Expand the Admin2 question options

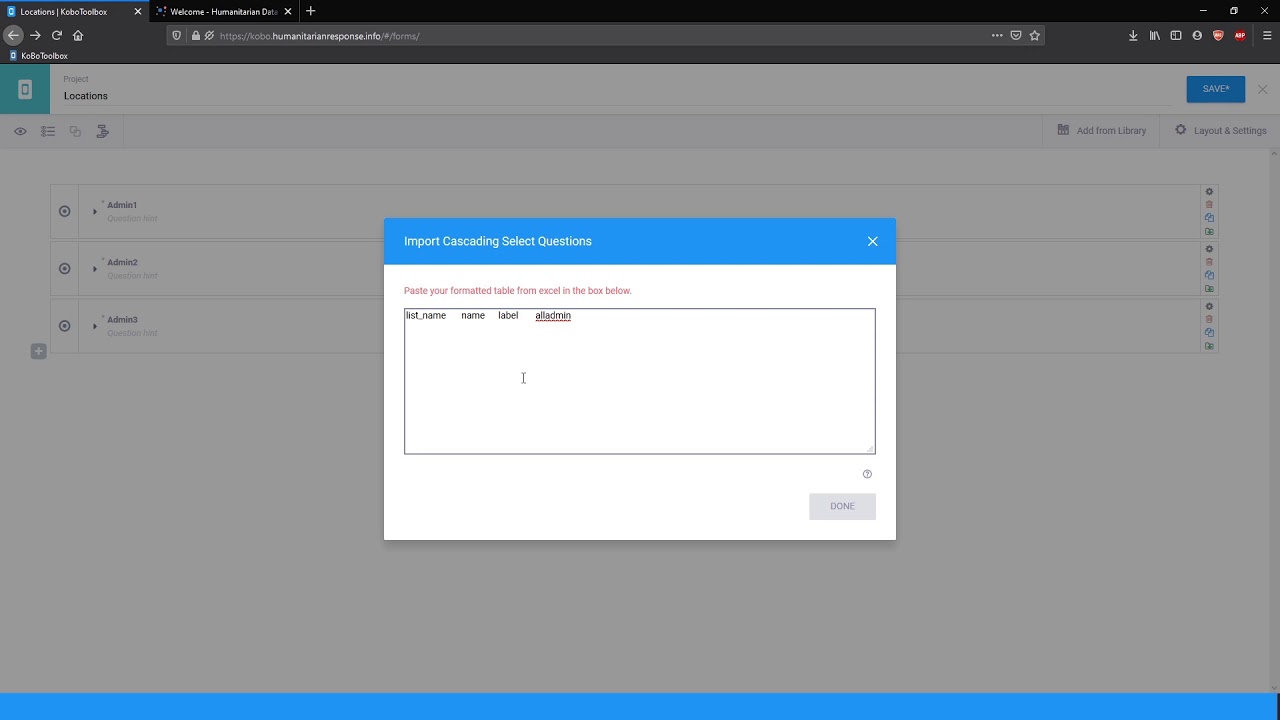(x=95, y=269)
